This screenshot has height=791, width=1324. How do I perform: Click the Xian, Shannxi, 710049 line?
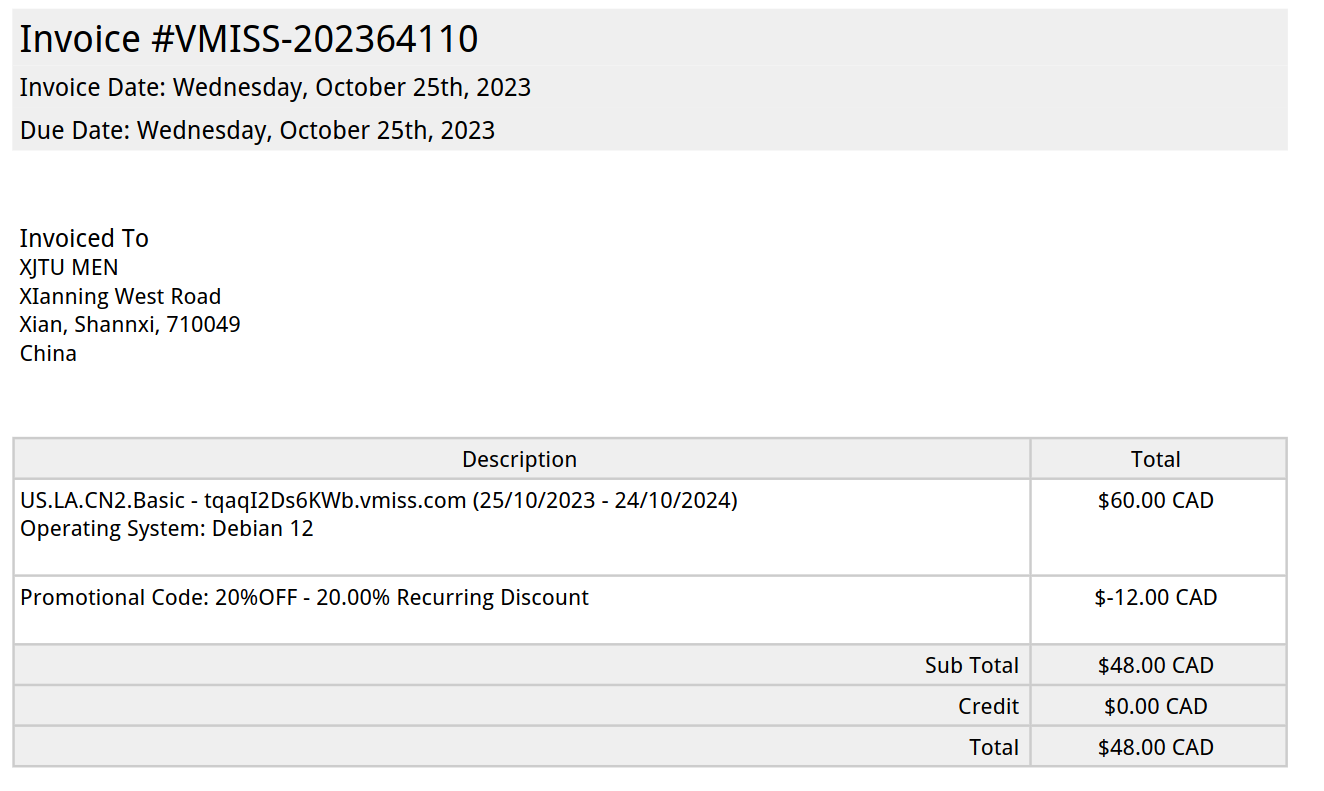pos(130,324)
